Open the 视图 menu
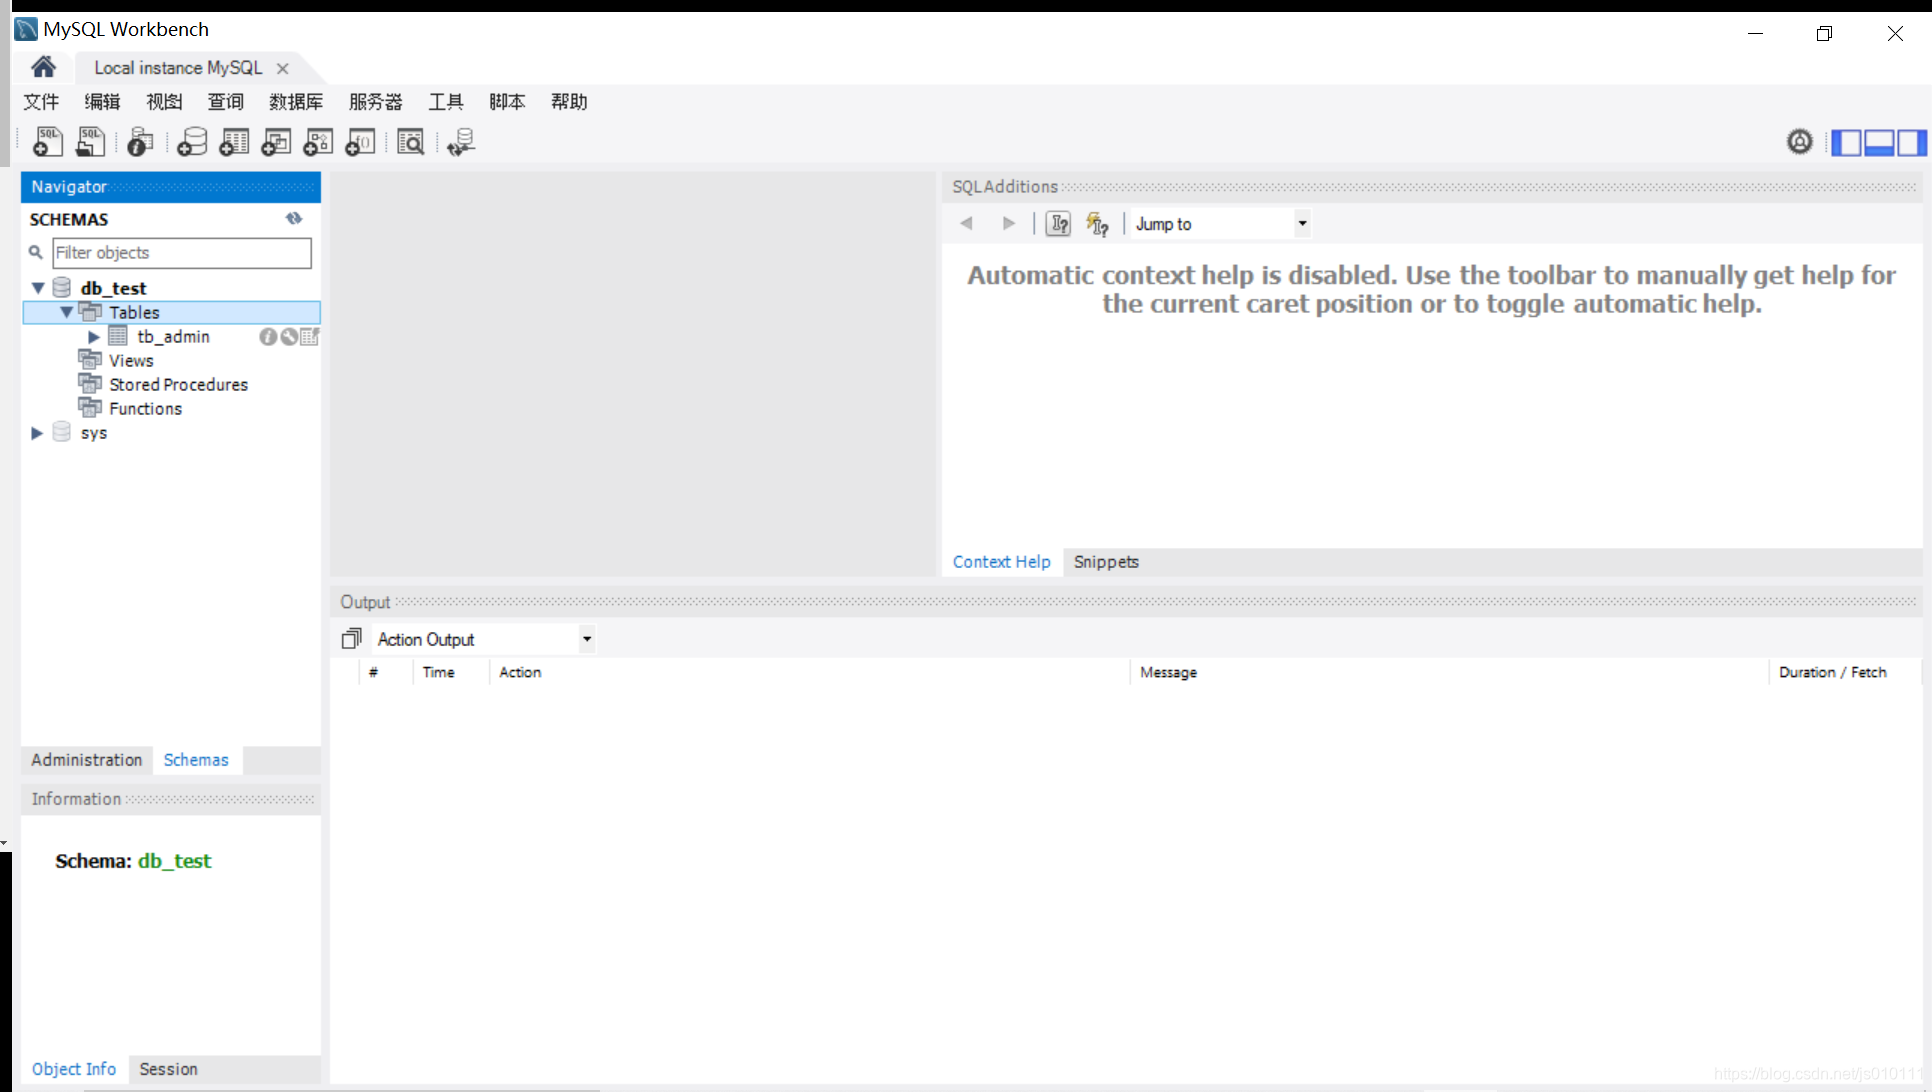The width and height of the screenshot is (1932, 1092). click(164, 101)
